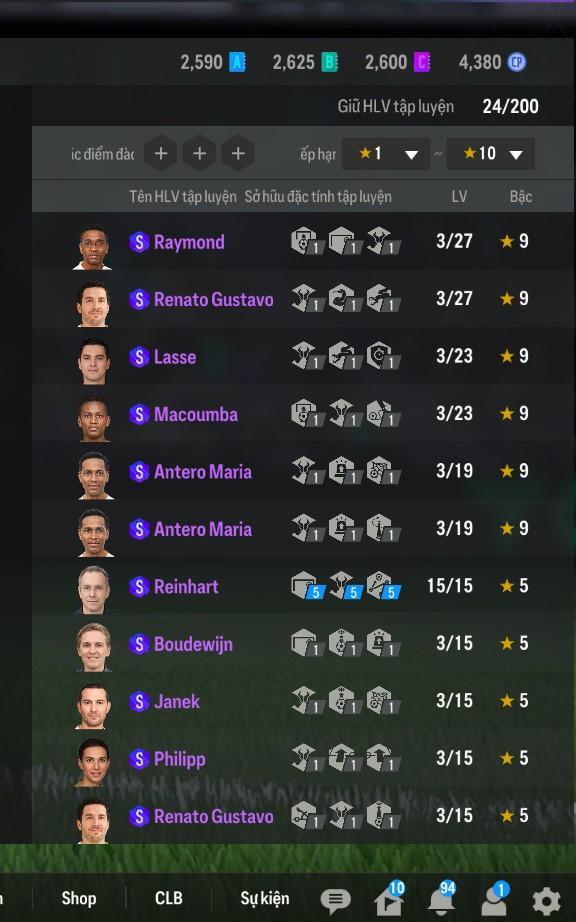Open the friends icon with 1 badge

coord(495,898)
